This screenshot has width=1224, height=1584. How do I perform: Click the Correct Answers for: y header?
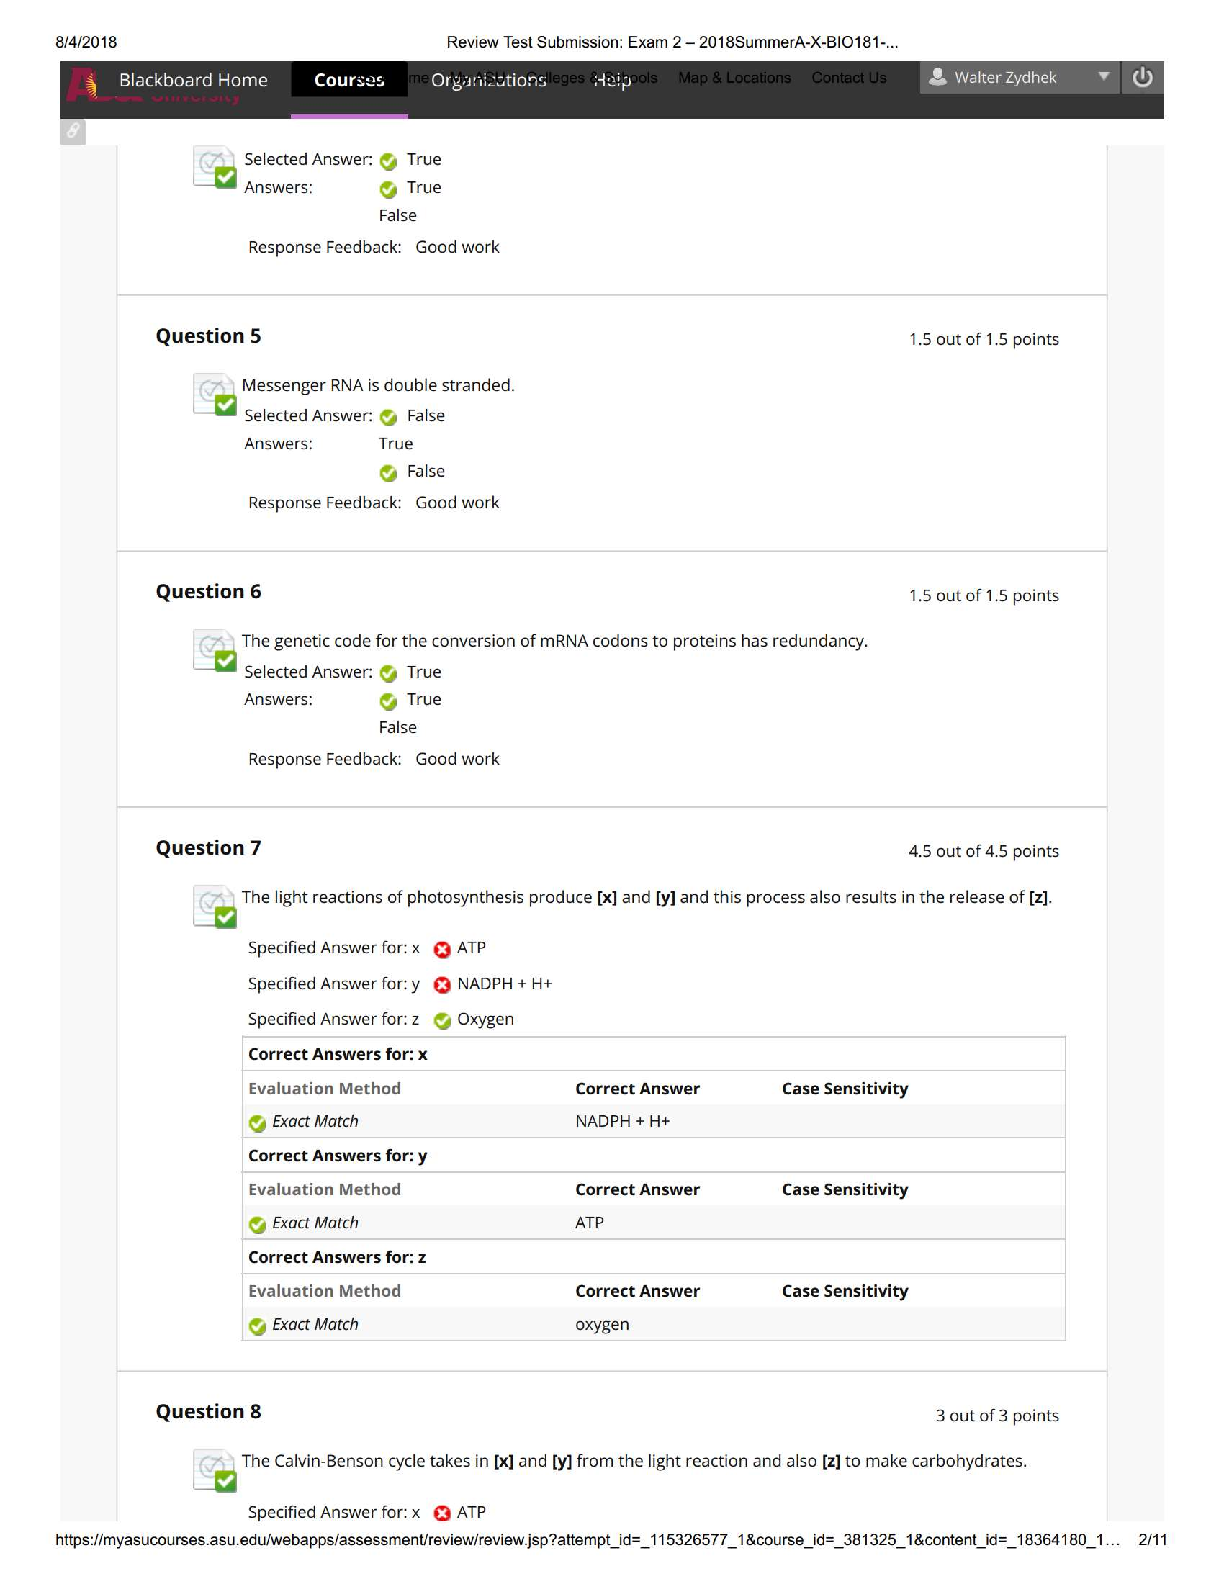338,1156
